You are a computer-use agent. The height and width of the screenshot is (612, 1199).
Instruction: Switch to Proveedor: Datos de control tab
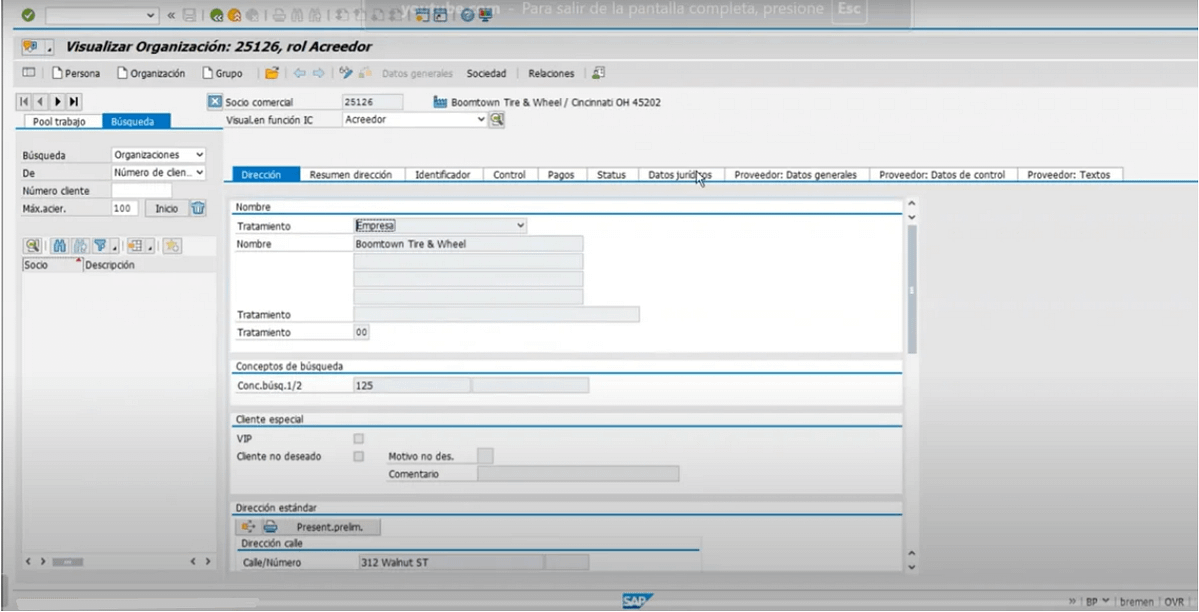click(x=942, y=174)
